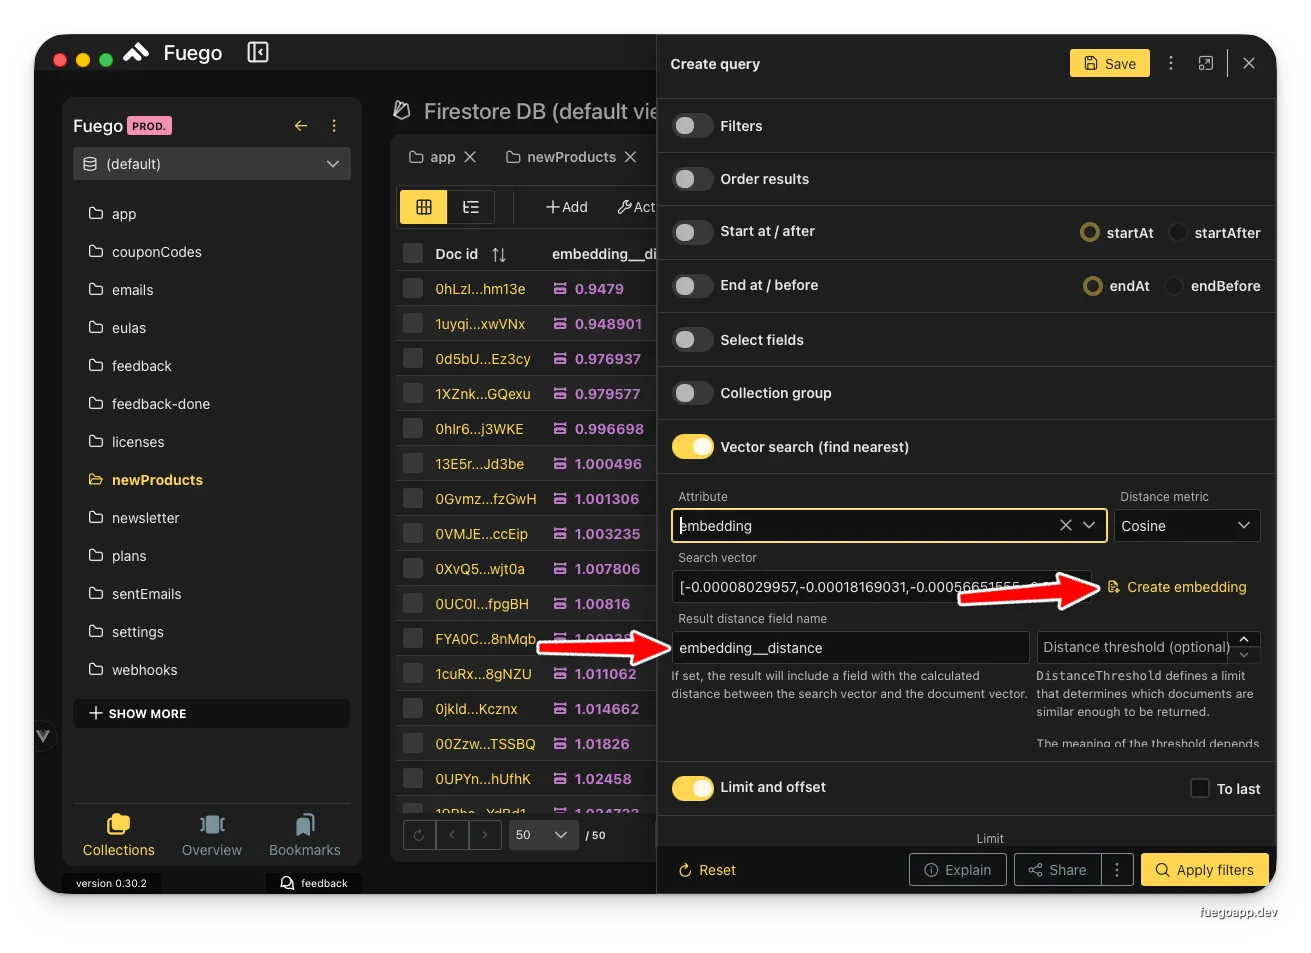Open the Bookmarks section

point(305,835)
